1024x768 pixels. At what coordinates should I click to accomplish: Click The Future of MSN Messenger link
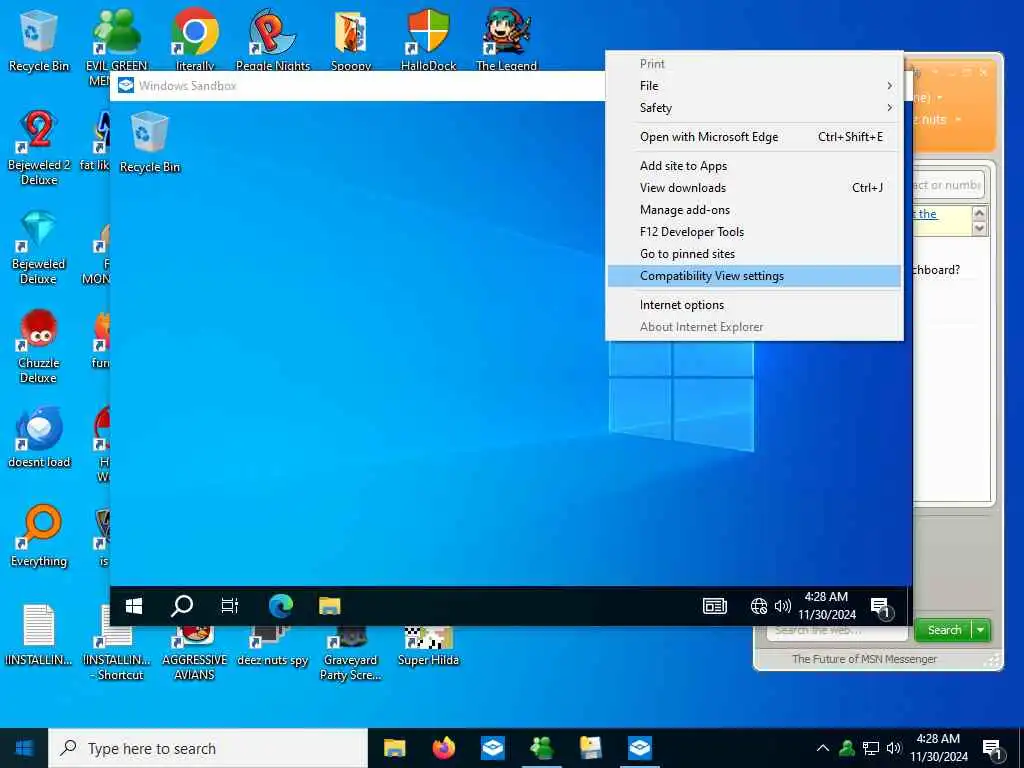(x=864, y=659)
